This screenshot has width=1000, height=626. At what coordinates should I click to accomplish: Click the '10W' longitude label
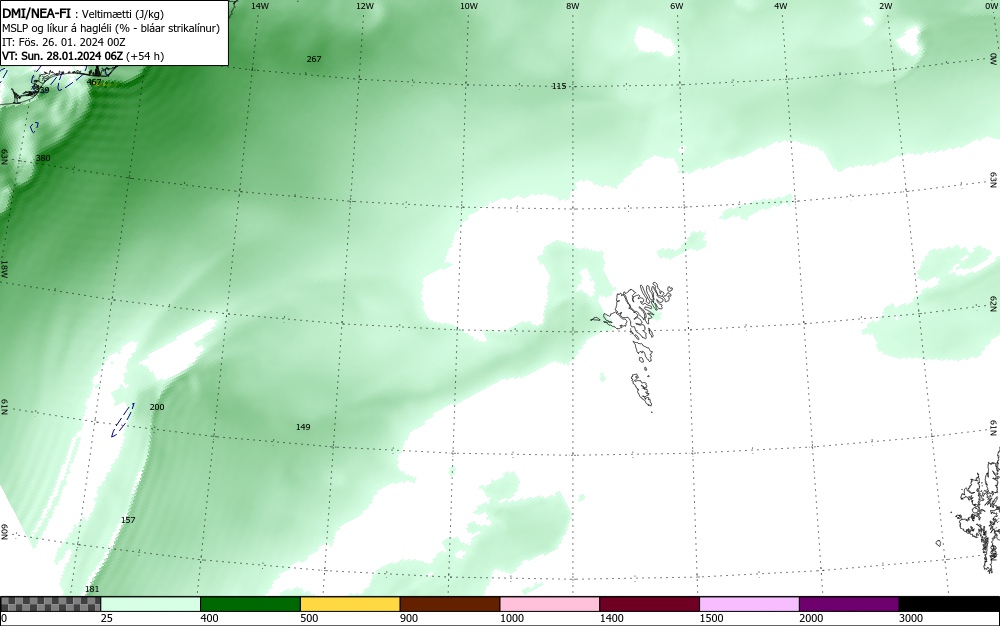click(x=469, y=6)
